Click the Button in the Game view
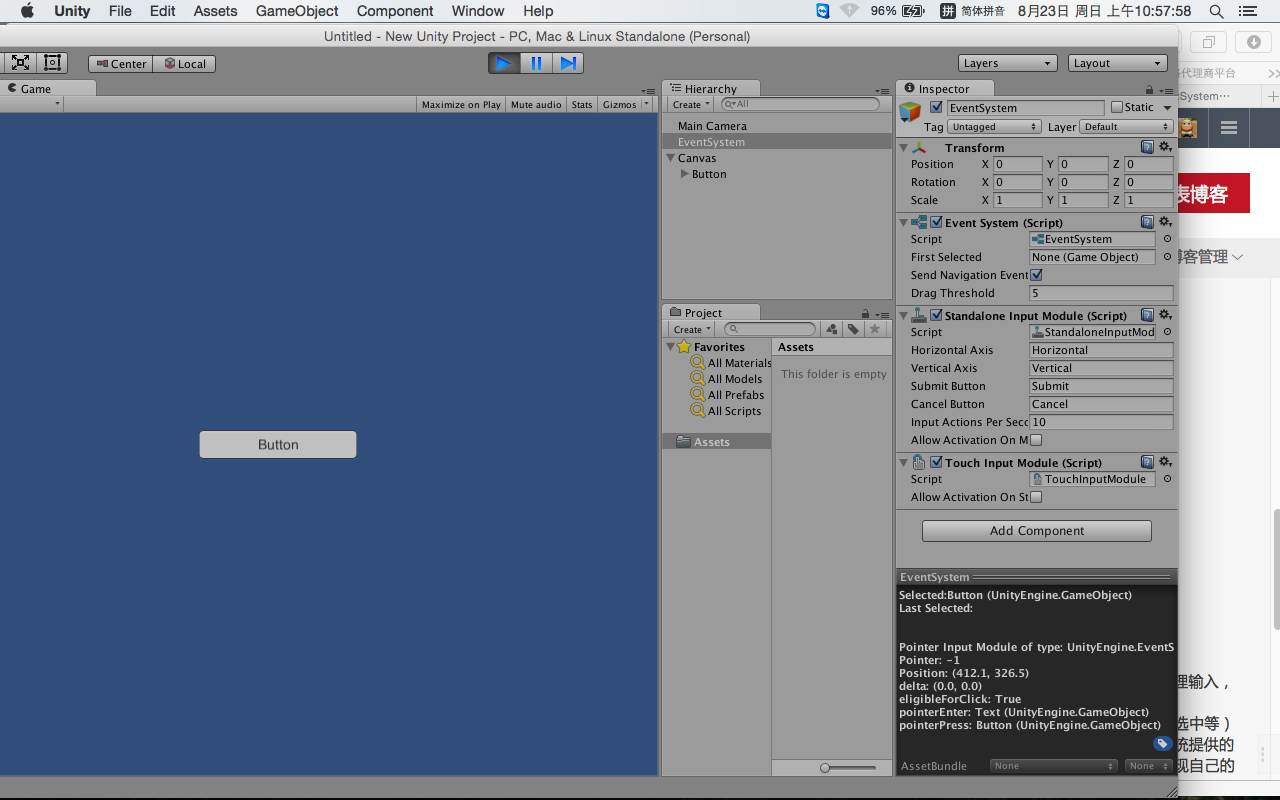1280x800 pixels. (278, 445)
